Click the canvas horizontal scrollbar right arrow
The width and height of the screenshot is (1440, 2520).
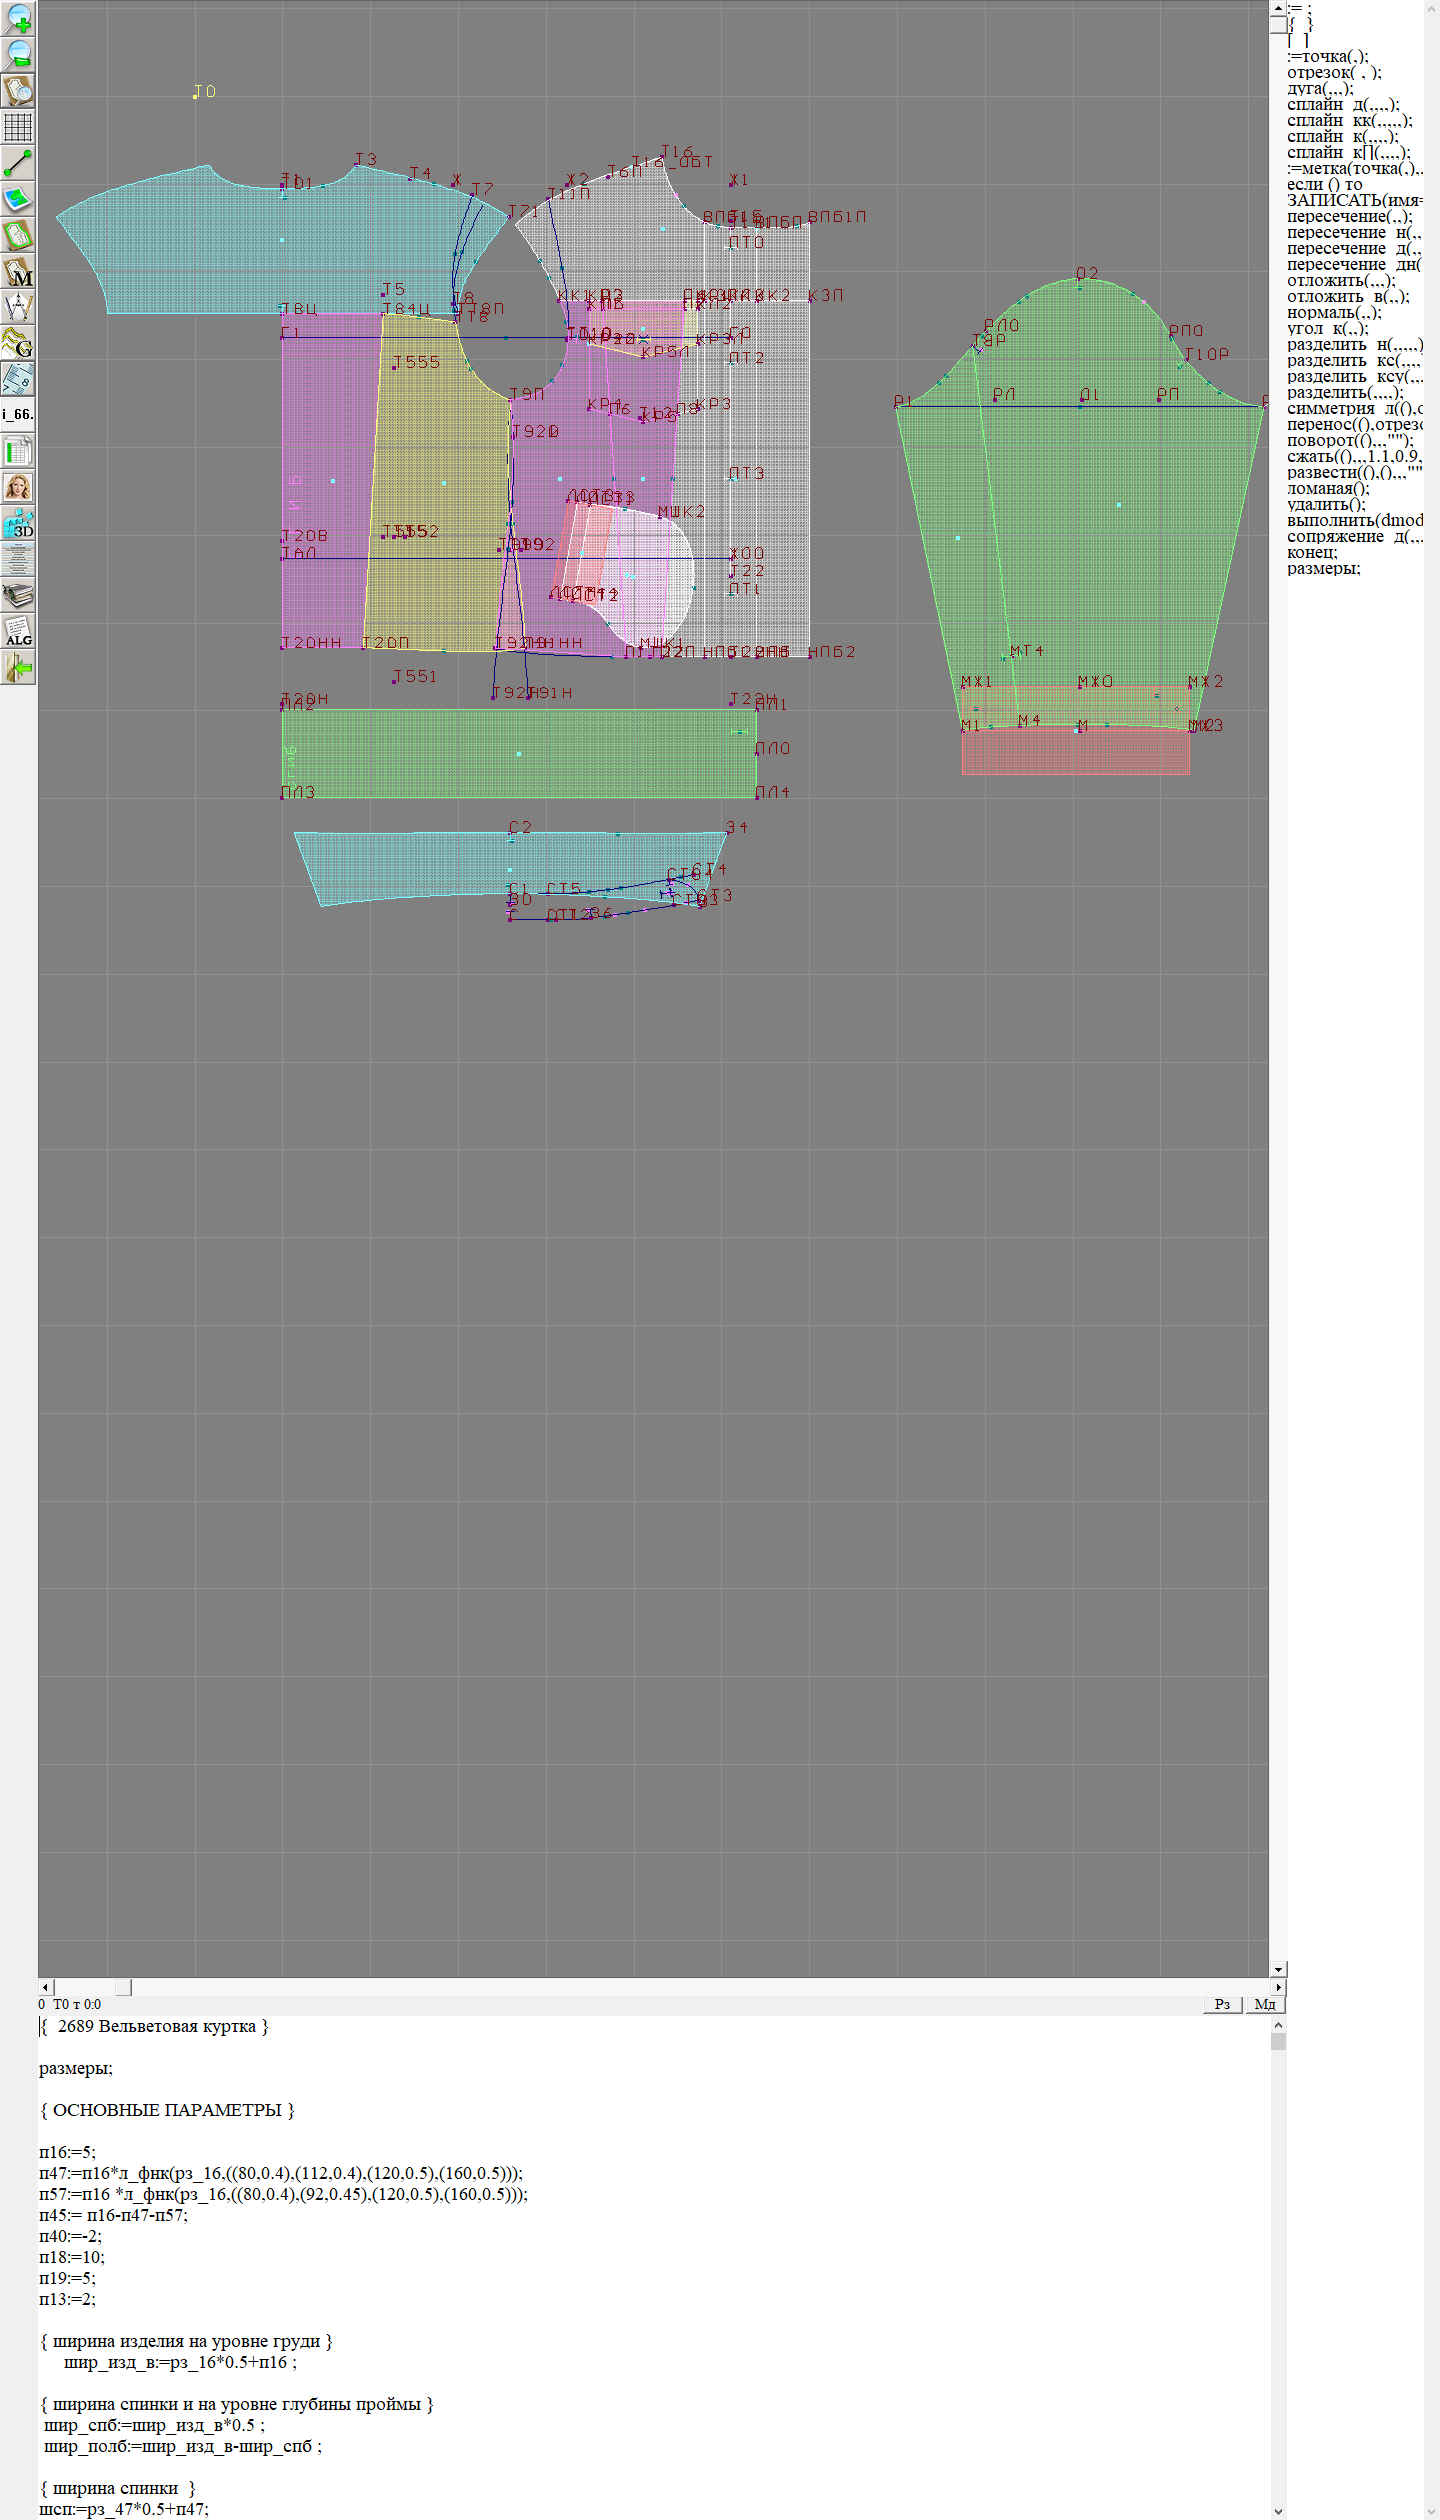pos(1277,1987)
